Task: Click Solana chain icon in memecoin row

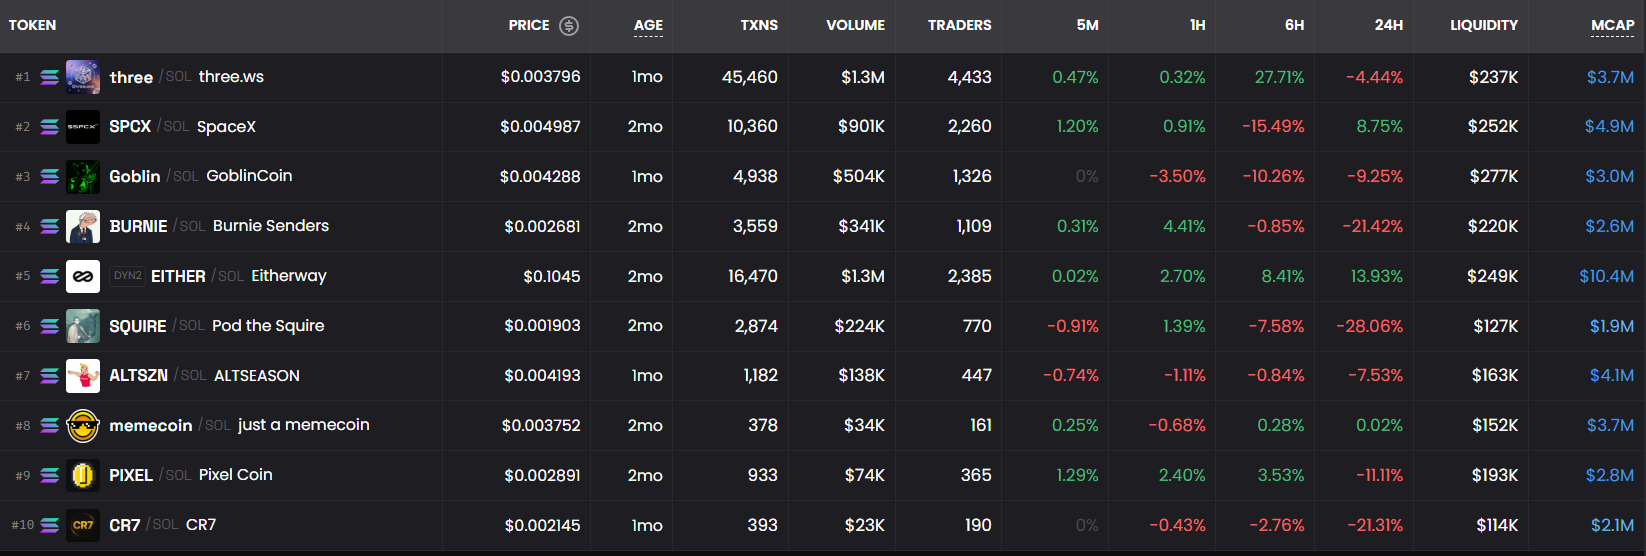Action: pos(50,426)
